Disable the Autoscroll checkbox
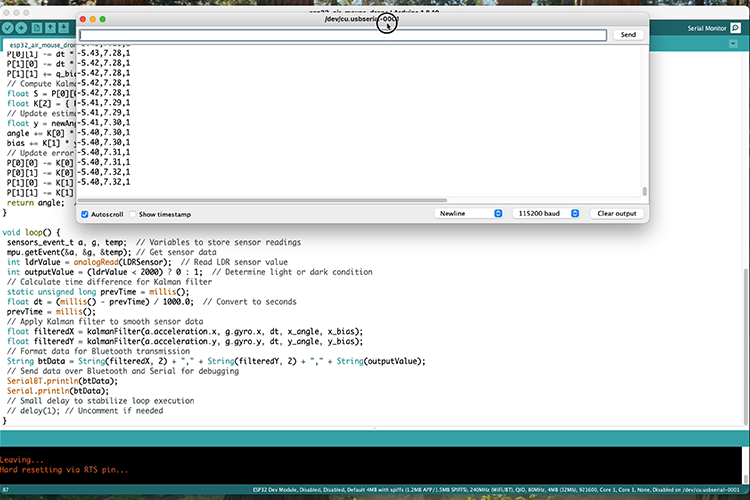Image resolution: width=750 pixels, height=500 pixels. click(84, 214)
